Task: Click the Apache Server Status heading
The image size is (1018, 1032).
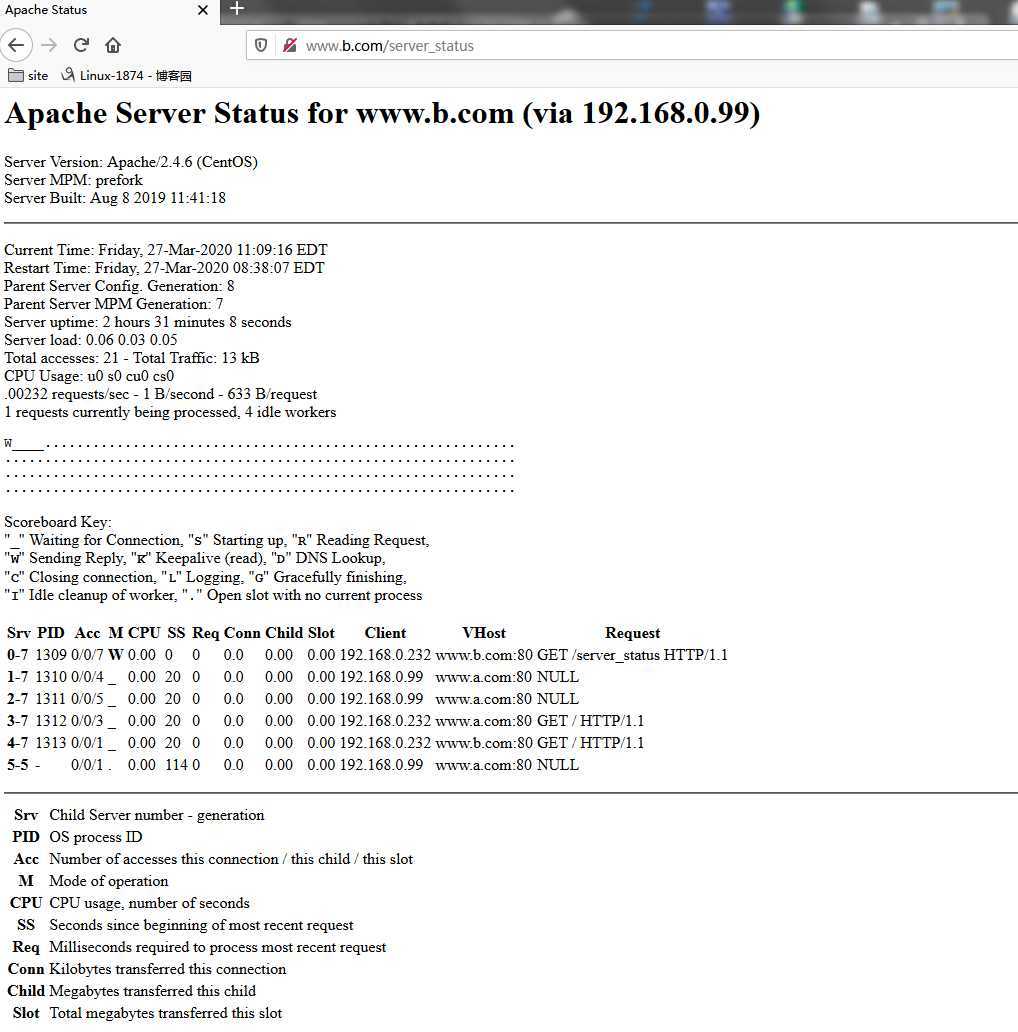Action: click(382, 113)
